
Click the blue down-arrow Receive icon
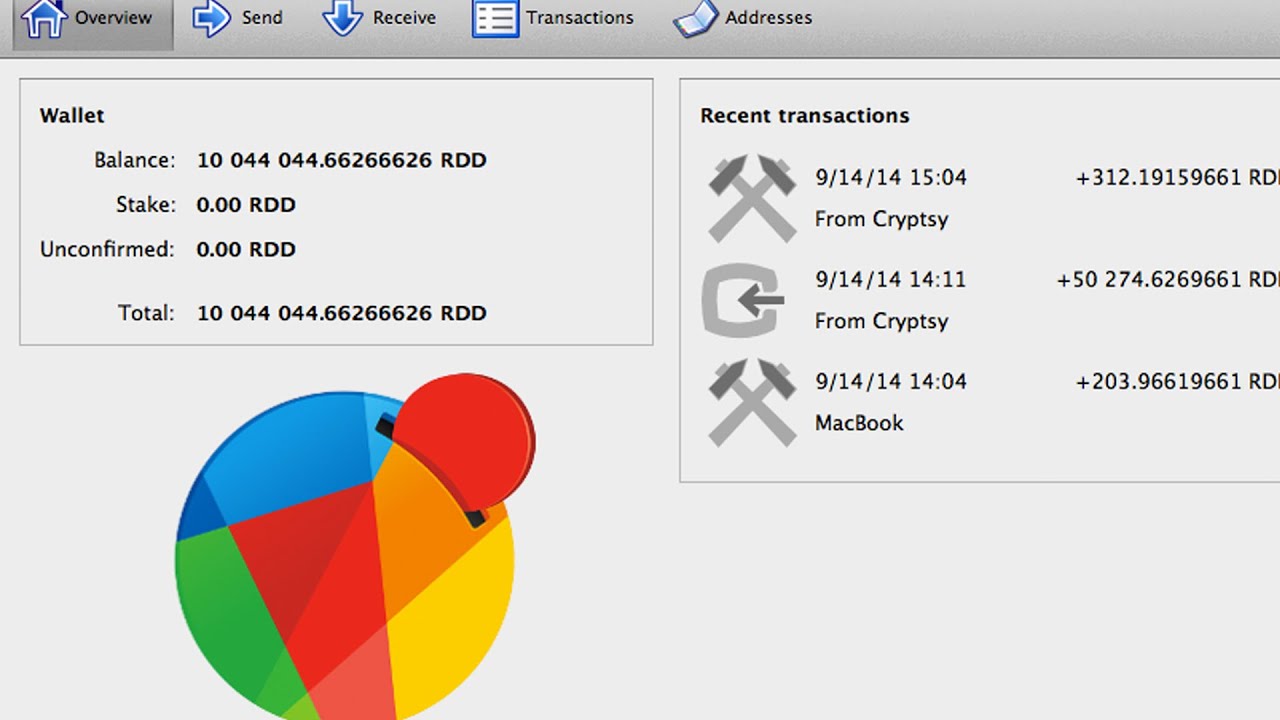pos(342,18)
